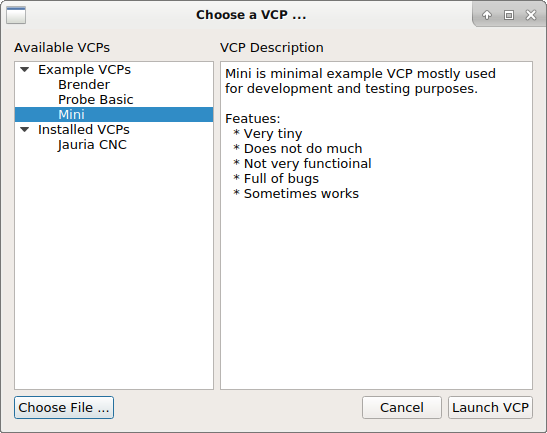Click the shade window up-arrow icon

point(487,15)
